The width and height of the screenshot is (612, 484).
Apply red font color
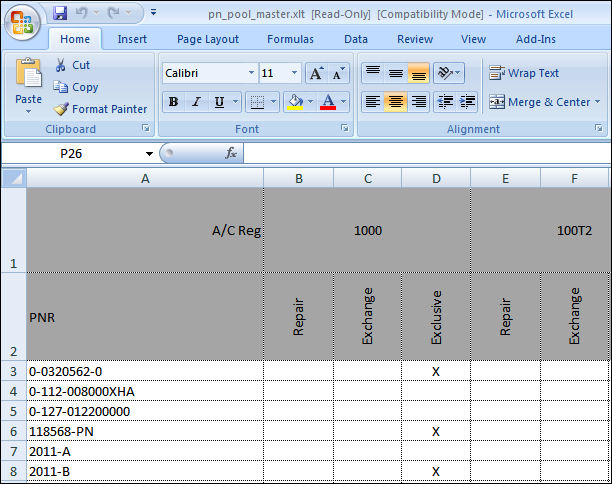[x=328, y=102]
